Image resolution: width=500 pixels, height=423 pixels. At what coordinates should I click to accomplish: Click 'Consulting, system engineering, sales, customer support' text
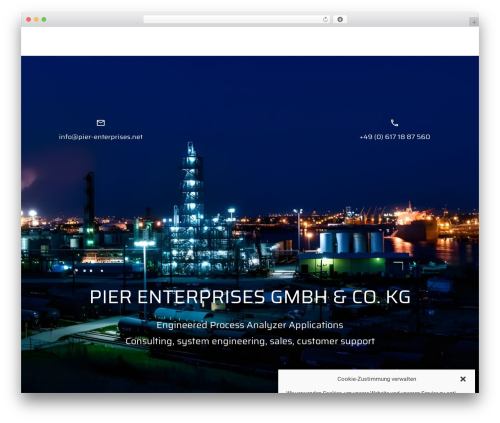(250, 341)
